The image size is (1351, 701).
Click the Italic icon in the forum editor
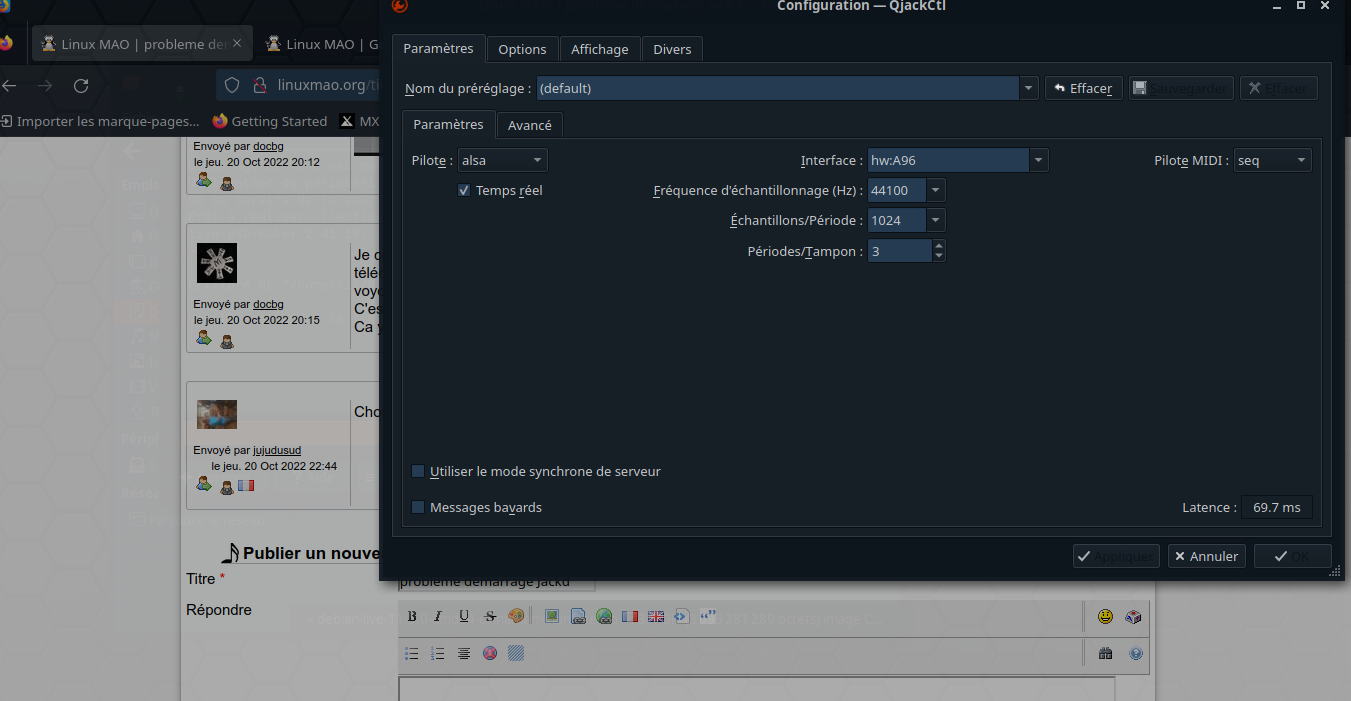pyautogui.click(x=437, y=617)
